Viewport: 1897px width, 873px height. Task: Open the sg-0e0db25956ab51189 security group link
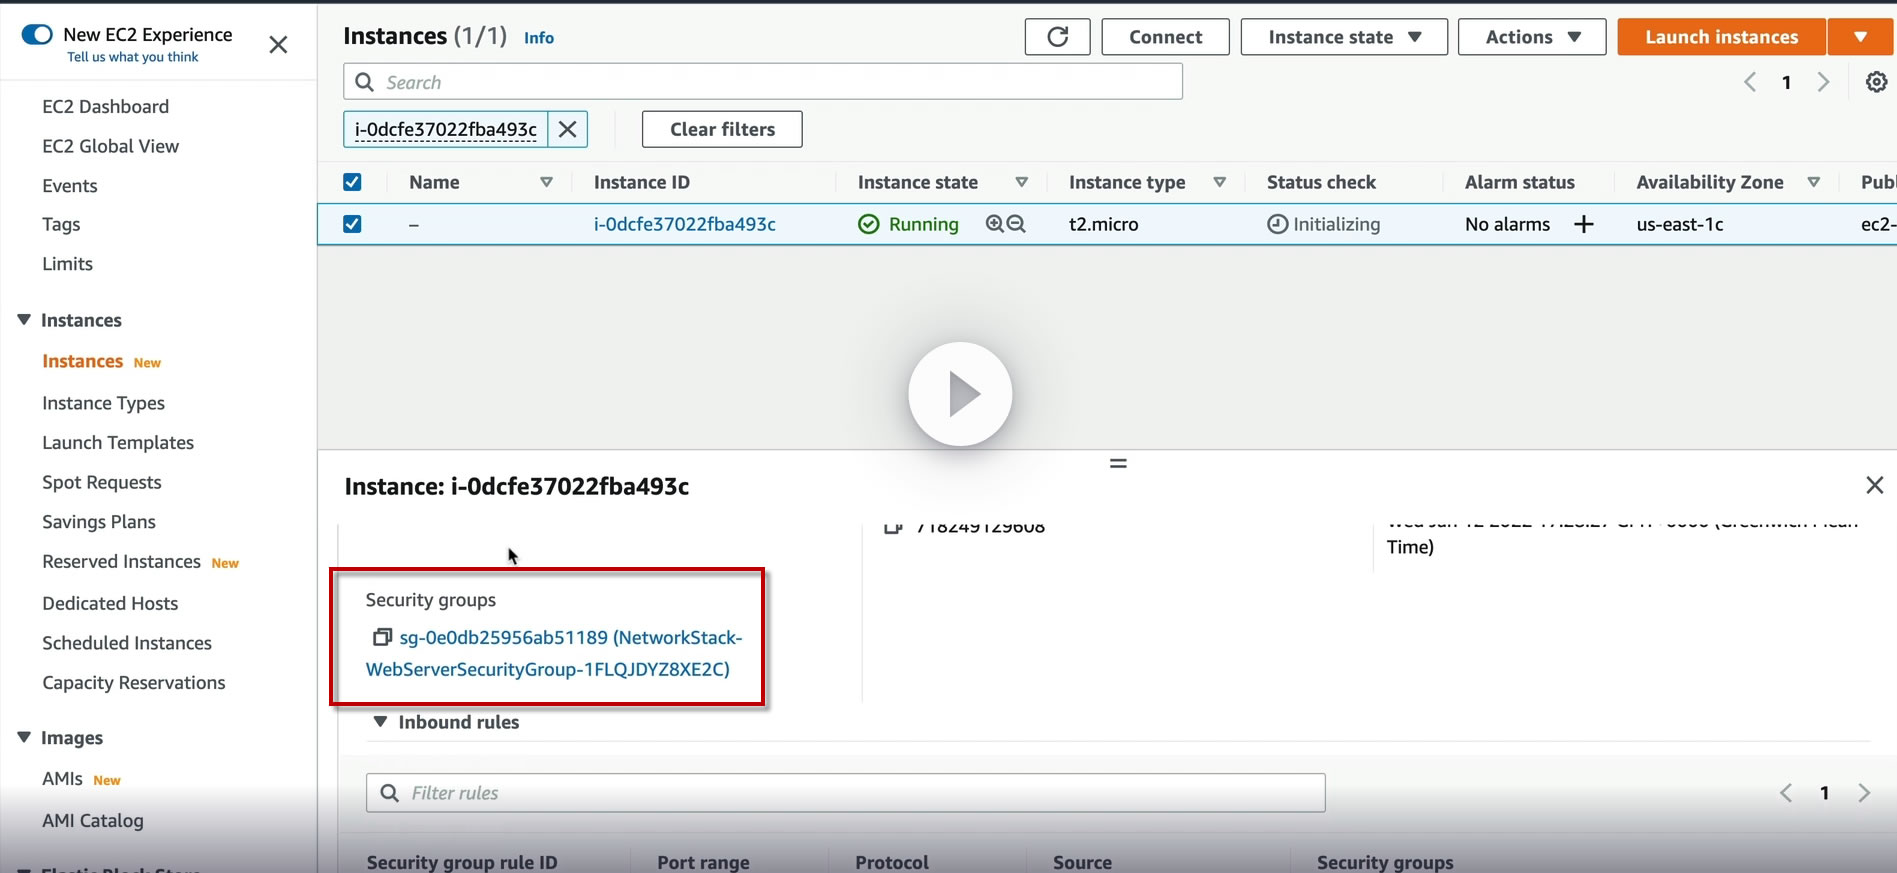click(x=554, y=653)
